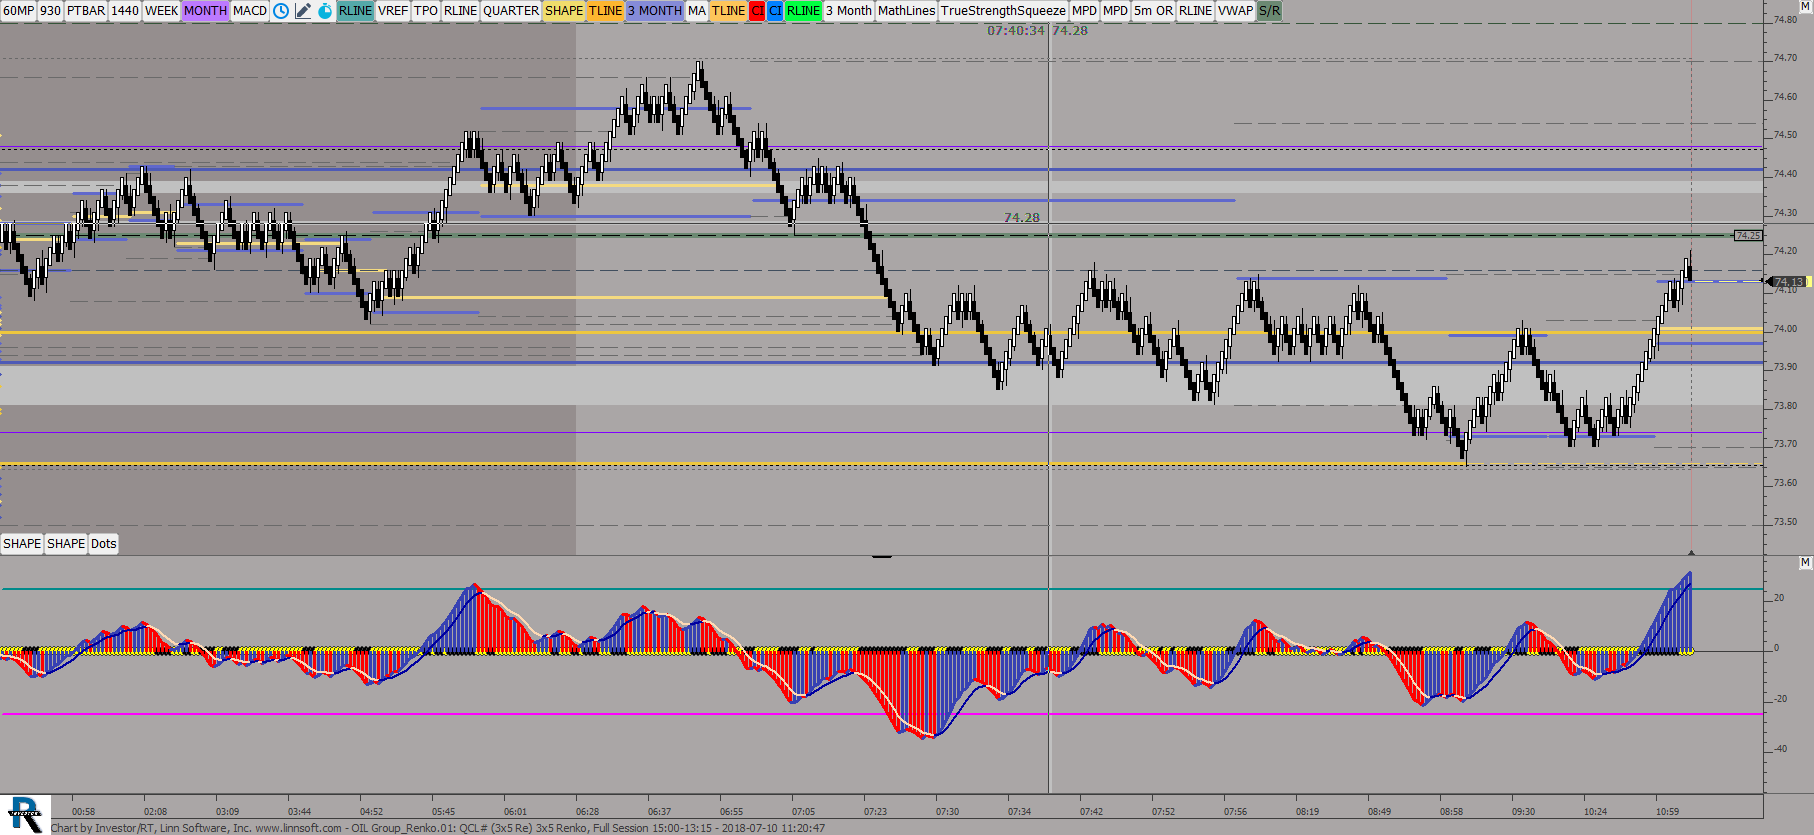Click the orange TLINE button after MA
Screen dimensions: 1814x835
[x=728, y=11]
